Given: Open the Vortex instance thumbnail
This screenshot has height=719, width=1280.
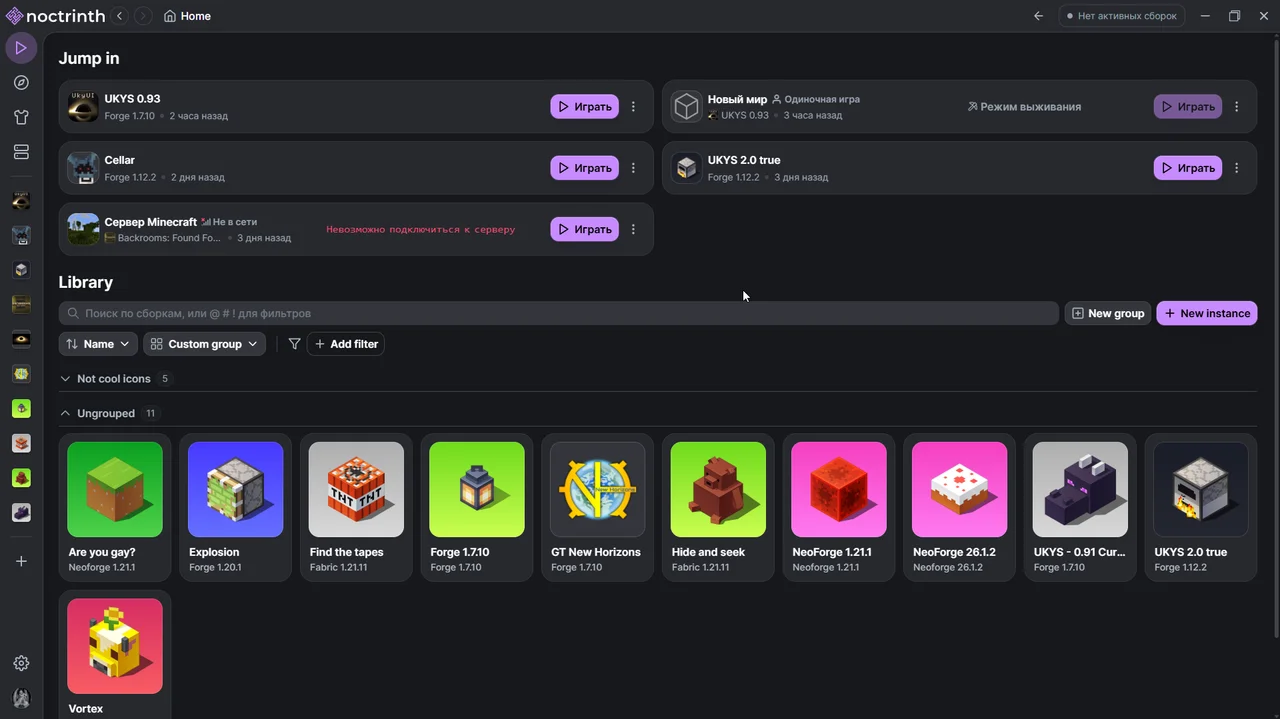Looking at the screenshot, I should pos(115,646).
